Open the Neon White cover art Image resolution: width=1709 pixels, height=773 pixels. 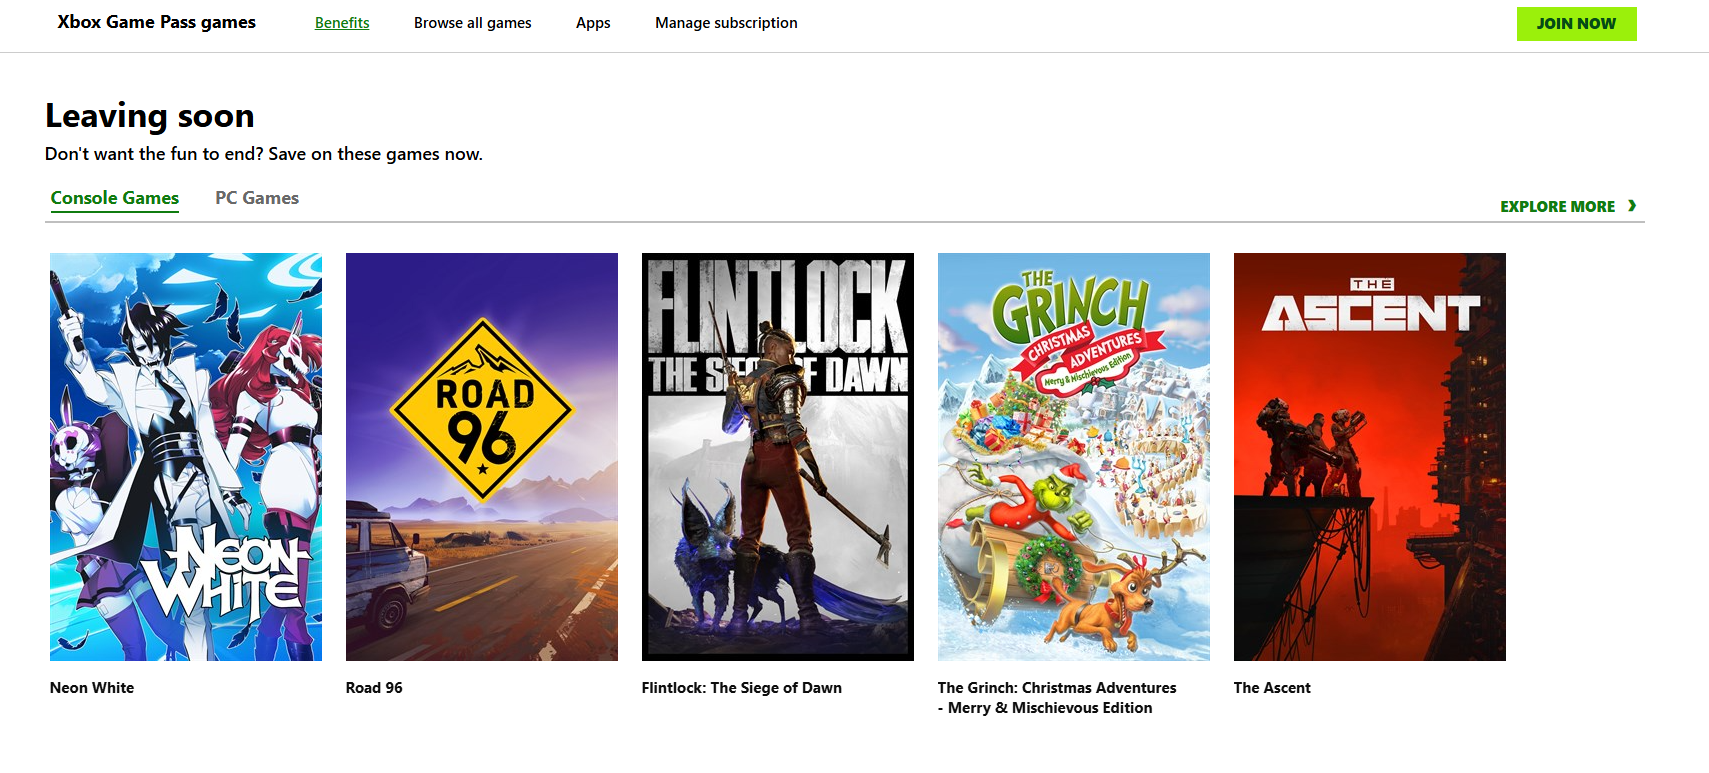point(186,456)
